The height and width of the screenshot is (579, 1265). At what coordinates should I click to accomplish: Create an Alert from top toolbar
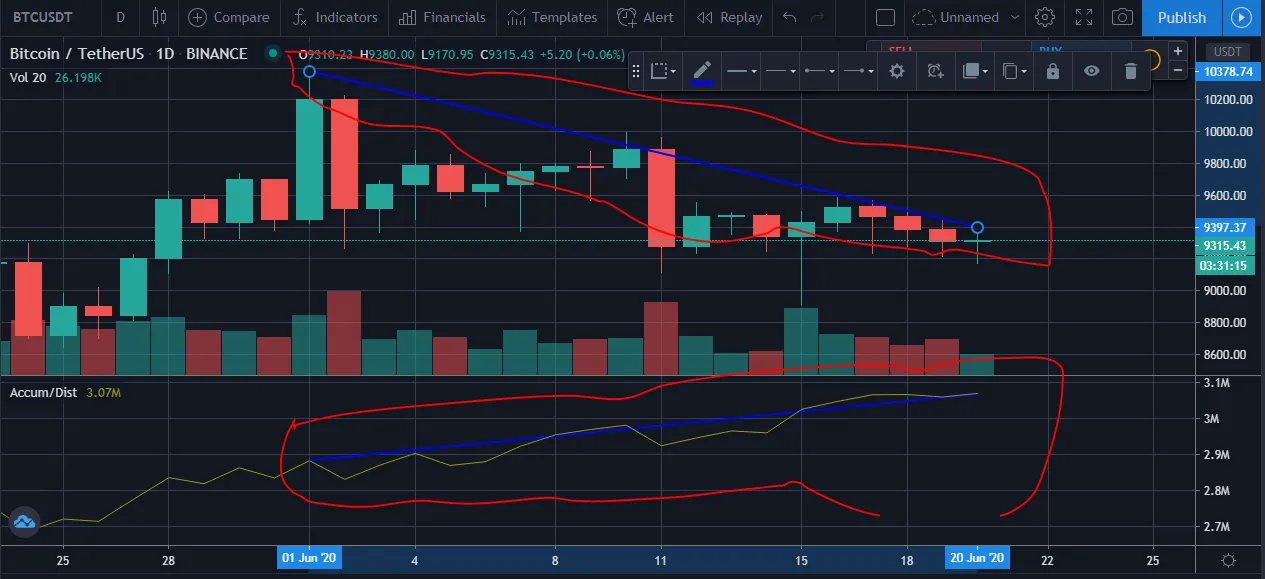tap(646, 17)
